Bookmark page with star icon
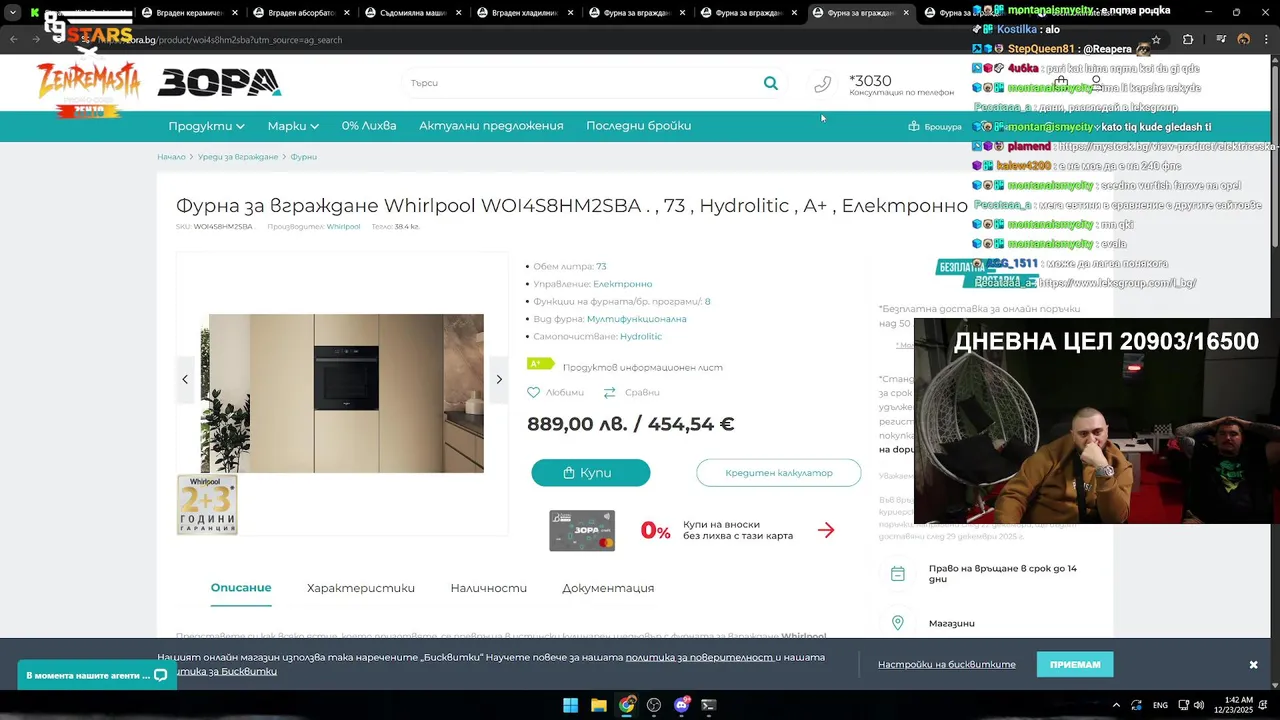 (x=1156, y=40)
